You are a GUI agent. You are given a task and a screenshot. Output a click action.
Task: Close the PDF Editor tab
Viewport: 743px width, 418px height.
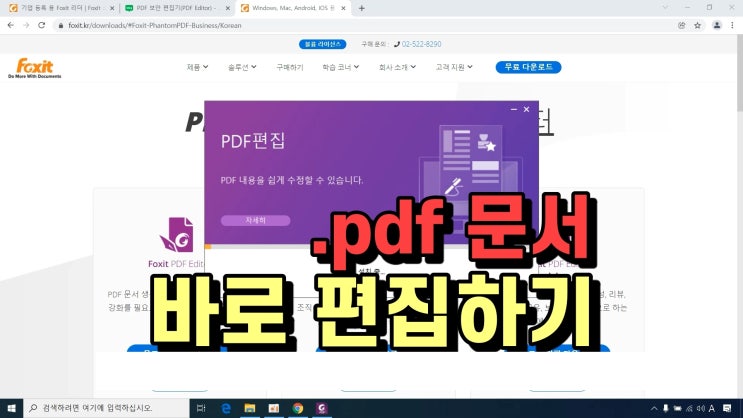tap(227, 8)
